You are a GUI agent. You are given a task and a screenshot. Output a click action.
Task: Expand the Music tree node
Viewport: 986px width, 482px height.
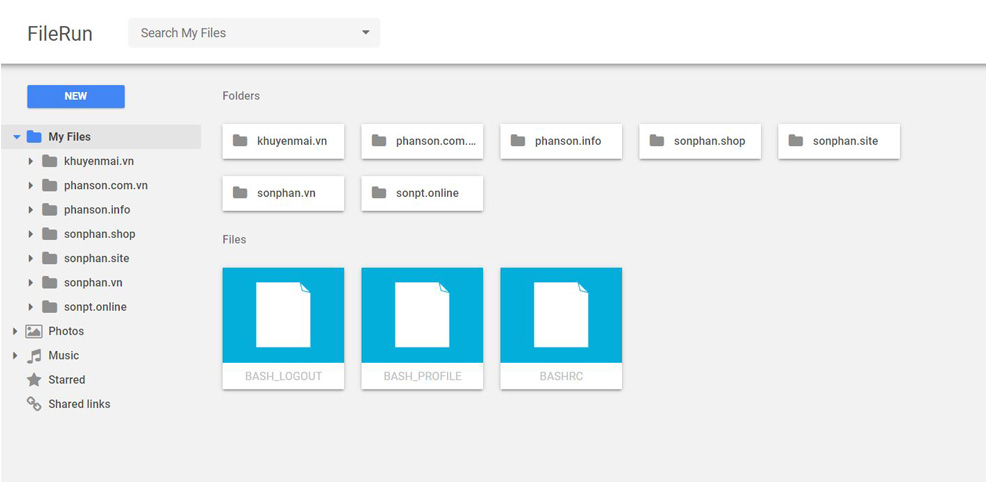click(15, 356)
